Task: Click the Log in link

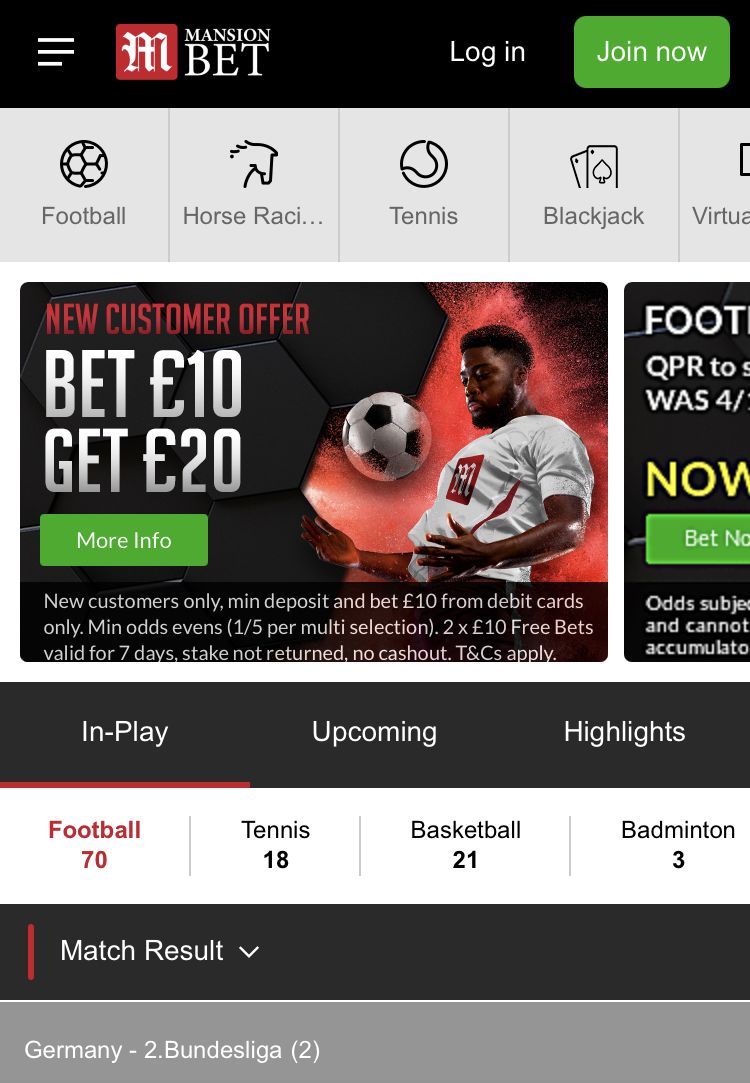Action: click(x=488, y=52)
